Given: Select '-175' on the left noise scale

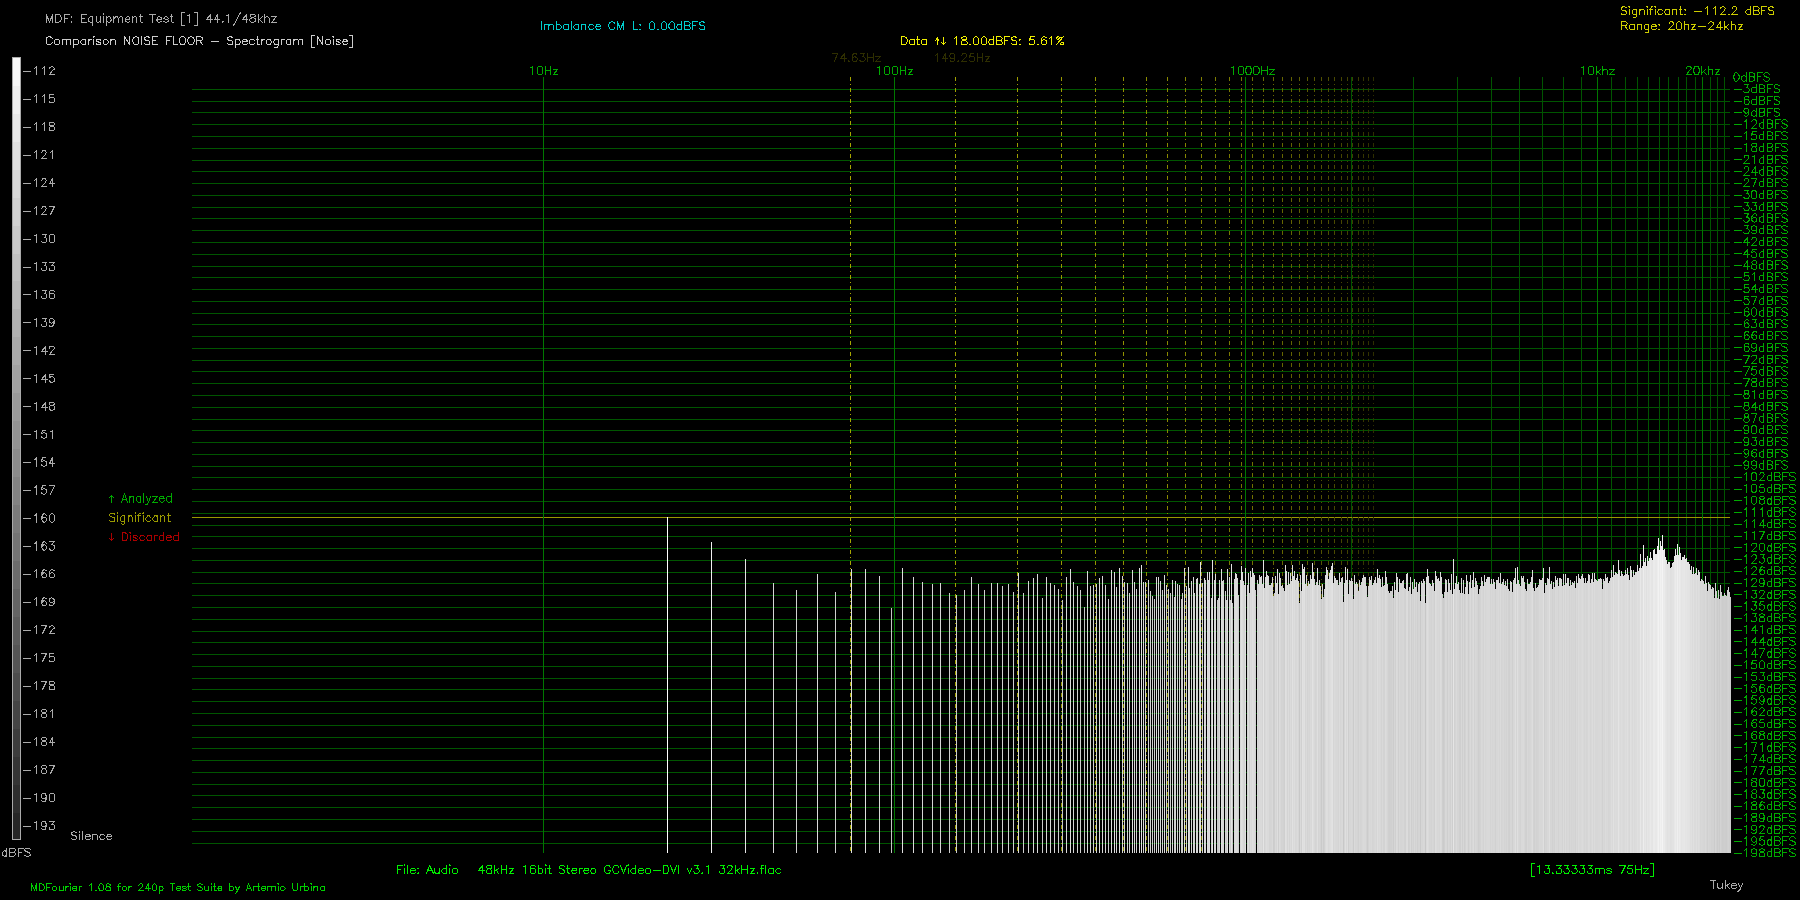Looking at the screenshot, I should coord(40,658).
